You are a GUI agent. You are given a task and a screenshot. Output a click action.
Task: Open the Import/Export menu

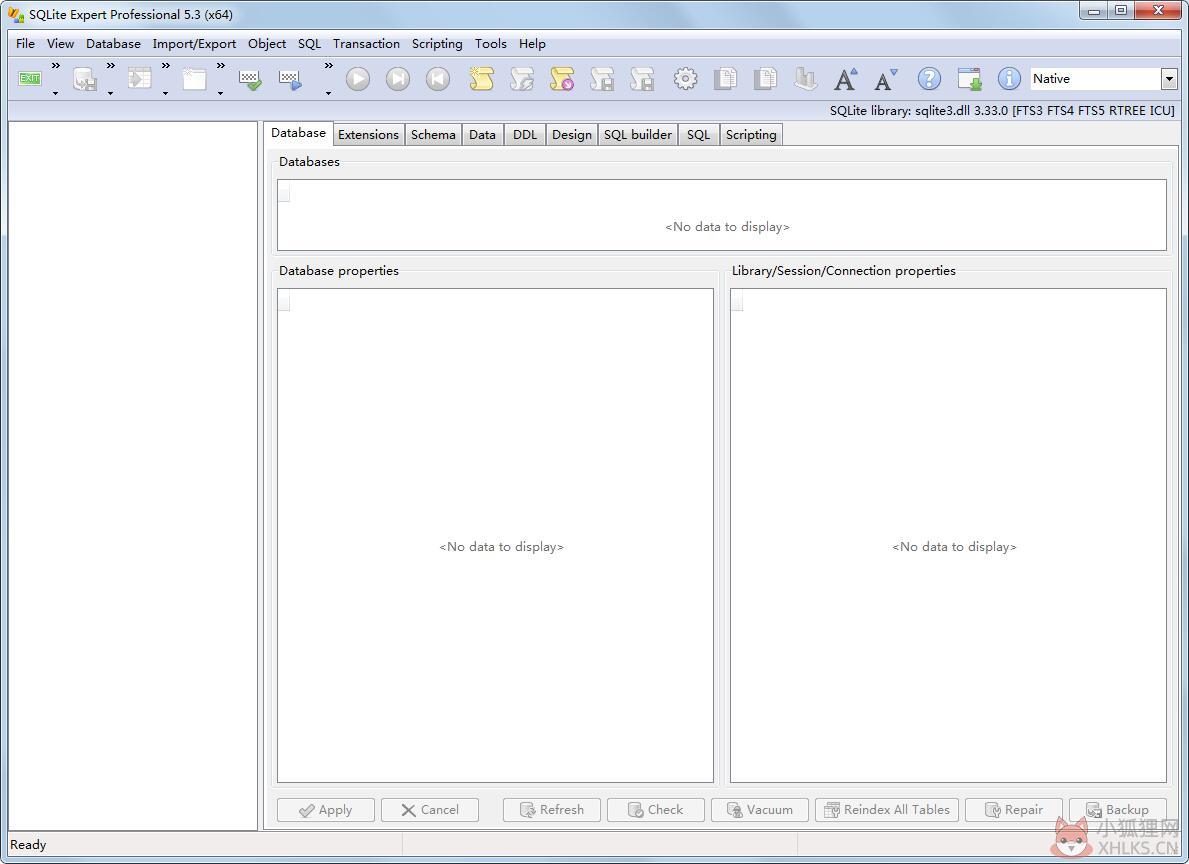(194, 44)
